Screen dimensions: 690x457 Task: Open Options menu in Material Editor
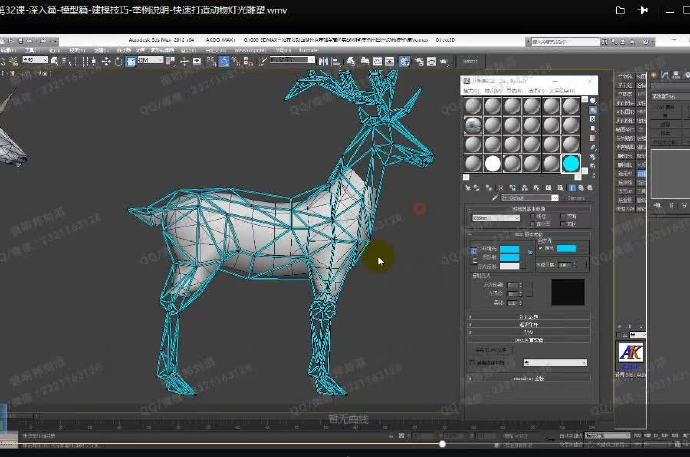click(x=535, y=91)
